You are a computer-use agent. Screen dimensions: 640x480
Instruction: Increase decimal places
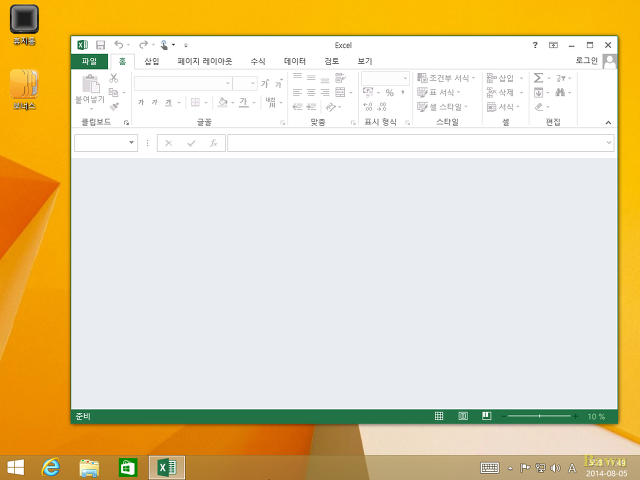pyautogui.click(x=368, y=107)
